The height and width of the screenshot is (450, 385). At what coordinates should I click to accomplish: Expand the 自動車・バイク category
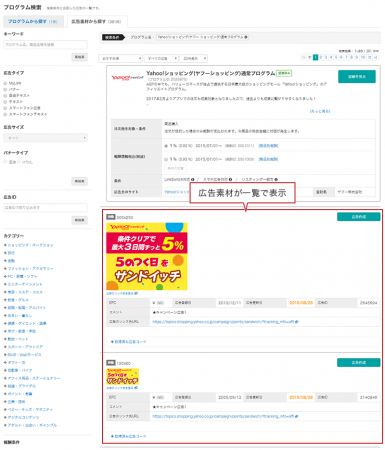point(18,370)
